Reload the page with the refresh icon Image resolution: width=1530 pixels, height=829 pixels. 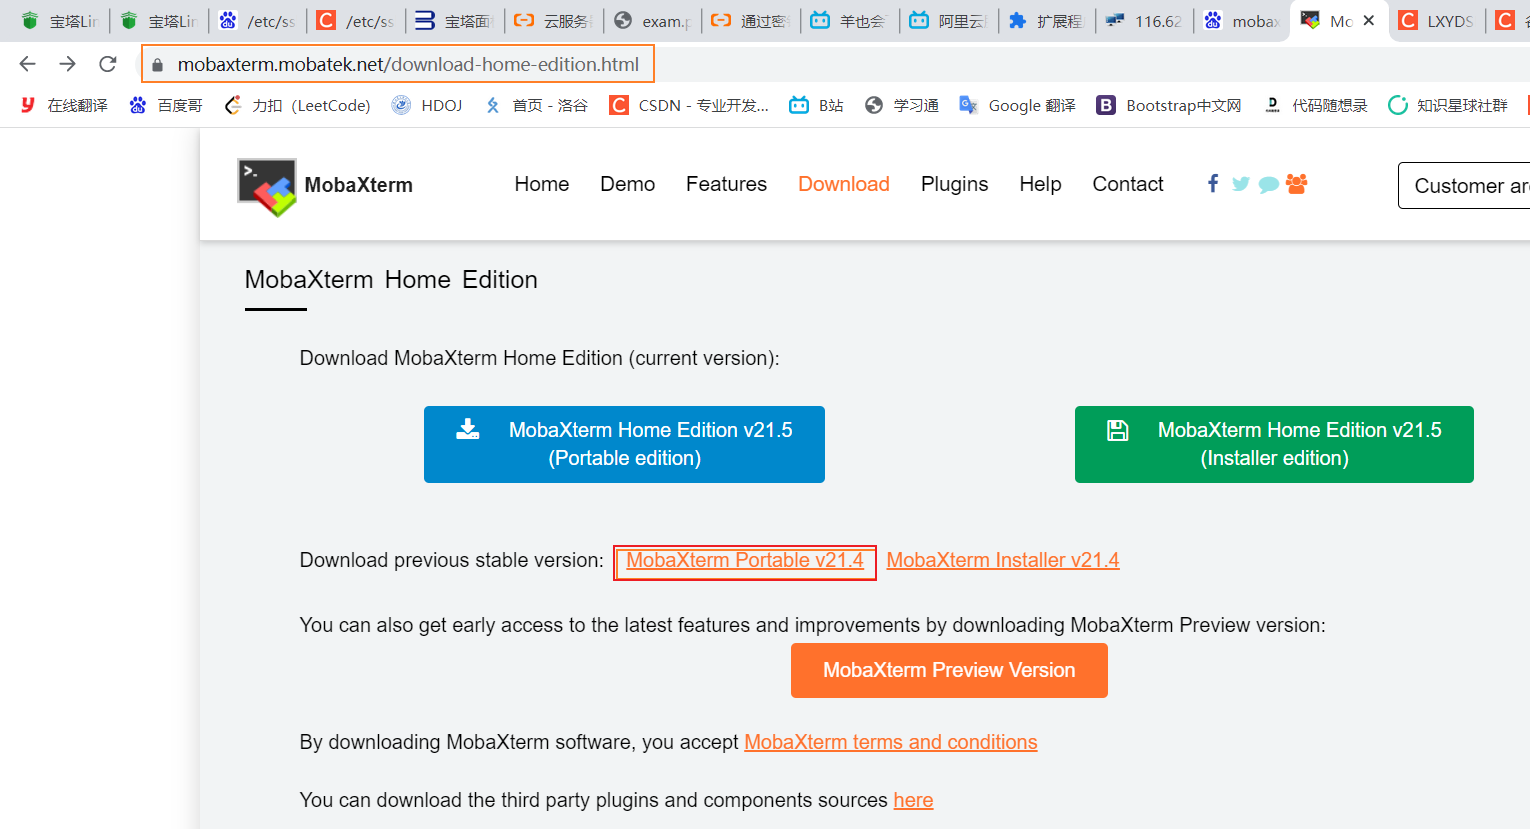point(108,64)
